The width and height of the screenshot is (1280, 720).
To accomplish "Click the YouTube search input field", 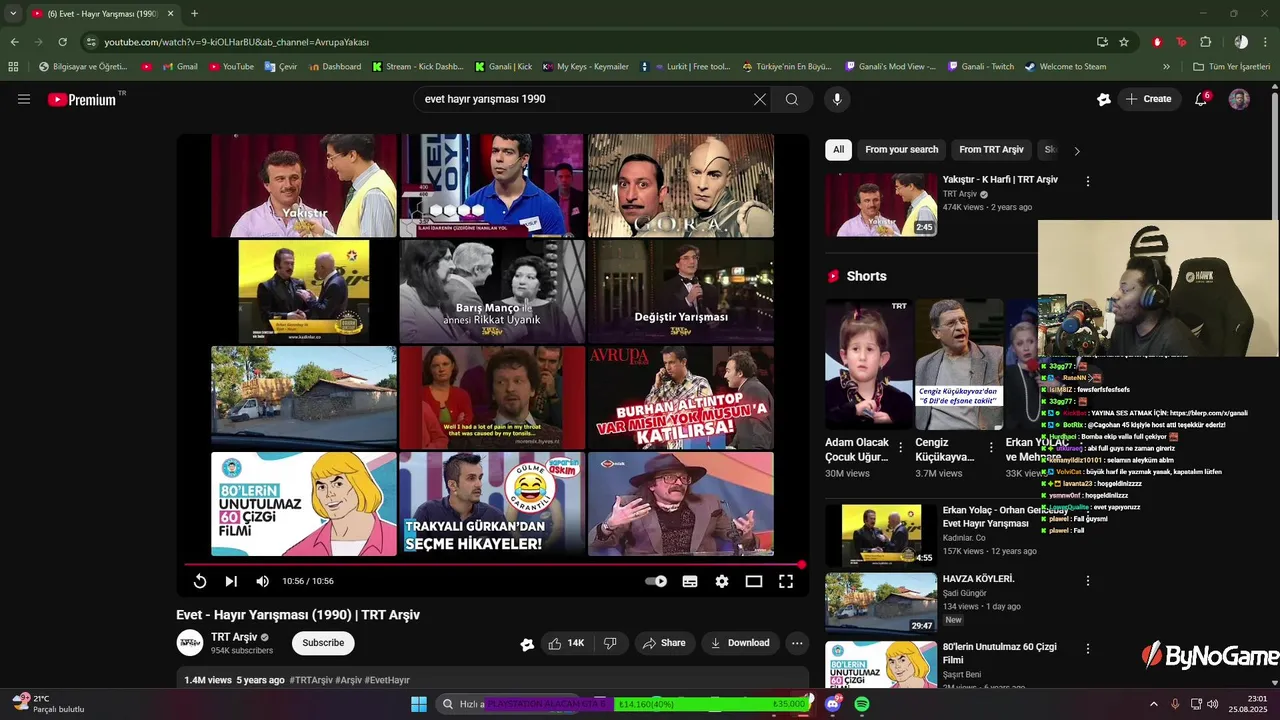I will click(x=584, y=99).
